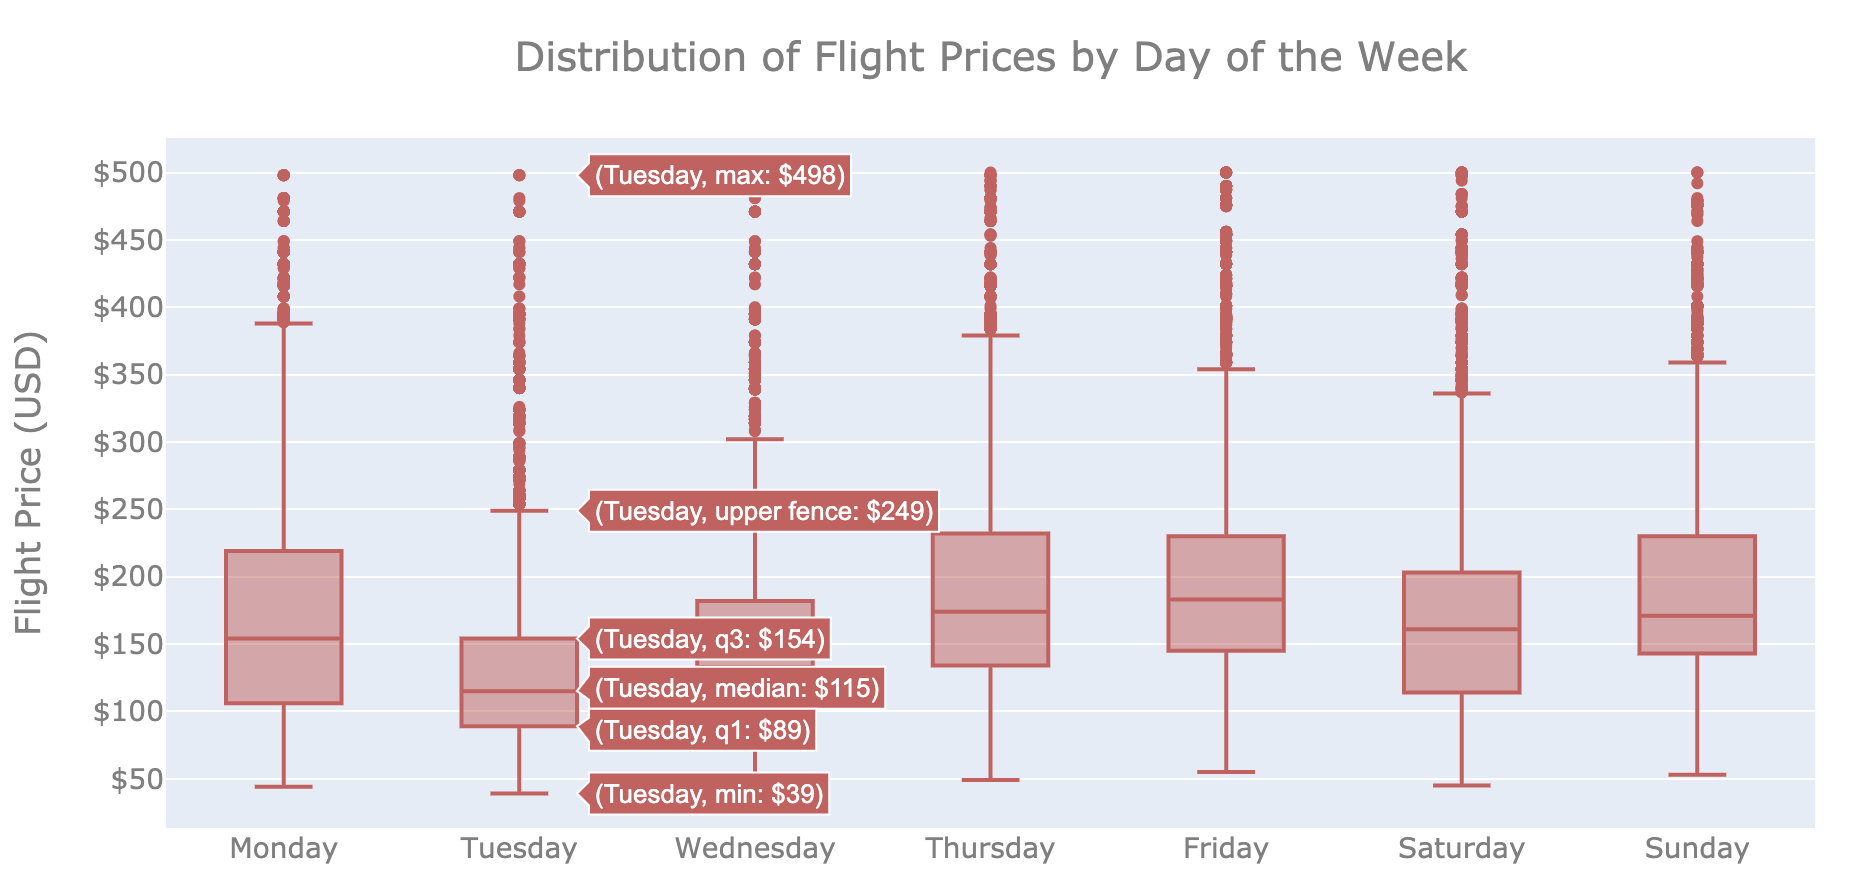Viewport: 1864px width, 896px height.
Task: Click the $500 y-axis tick label
Action: point(127,173)
